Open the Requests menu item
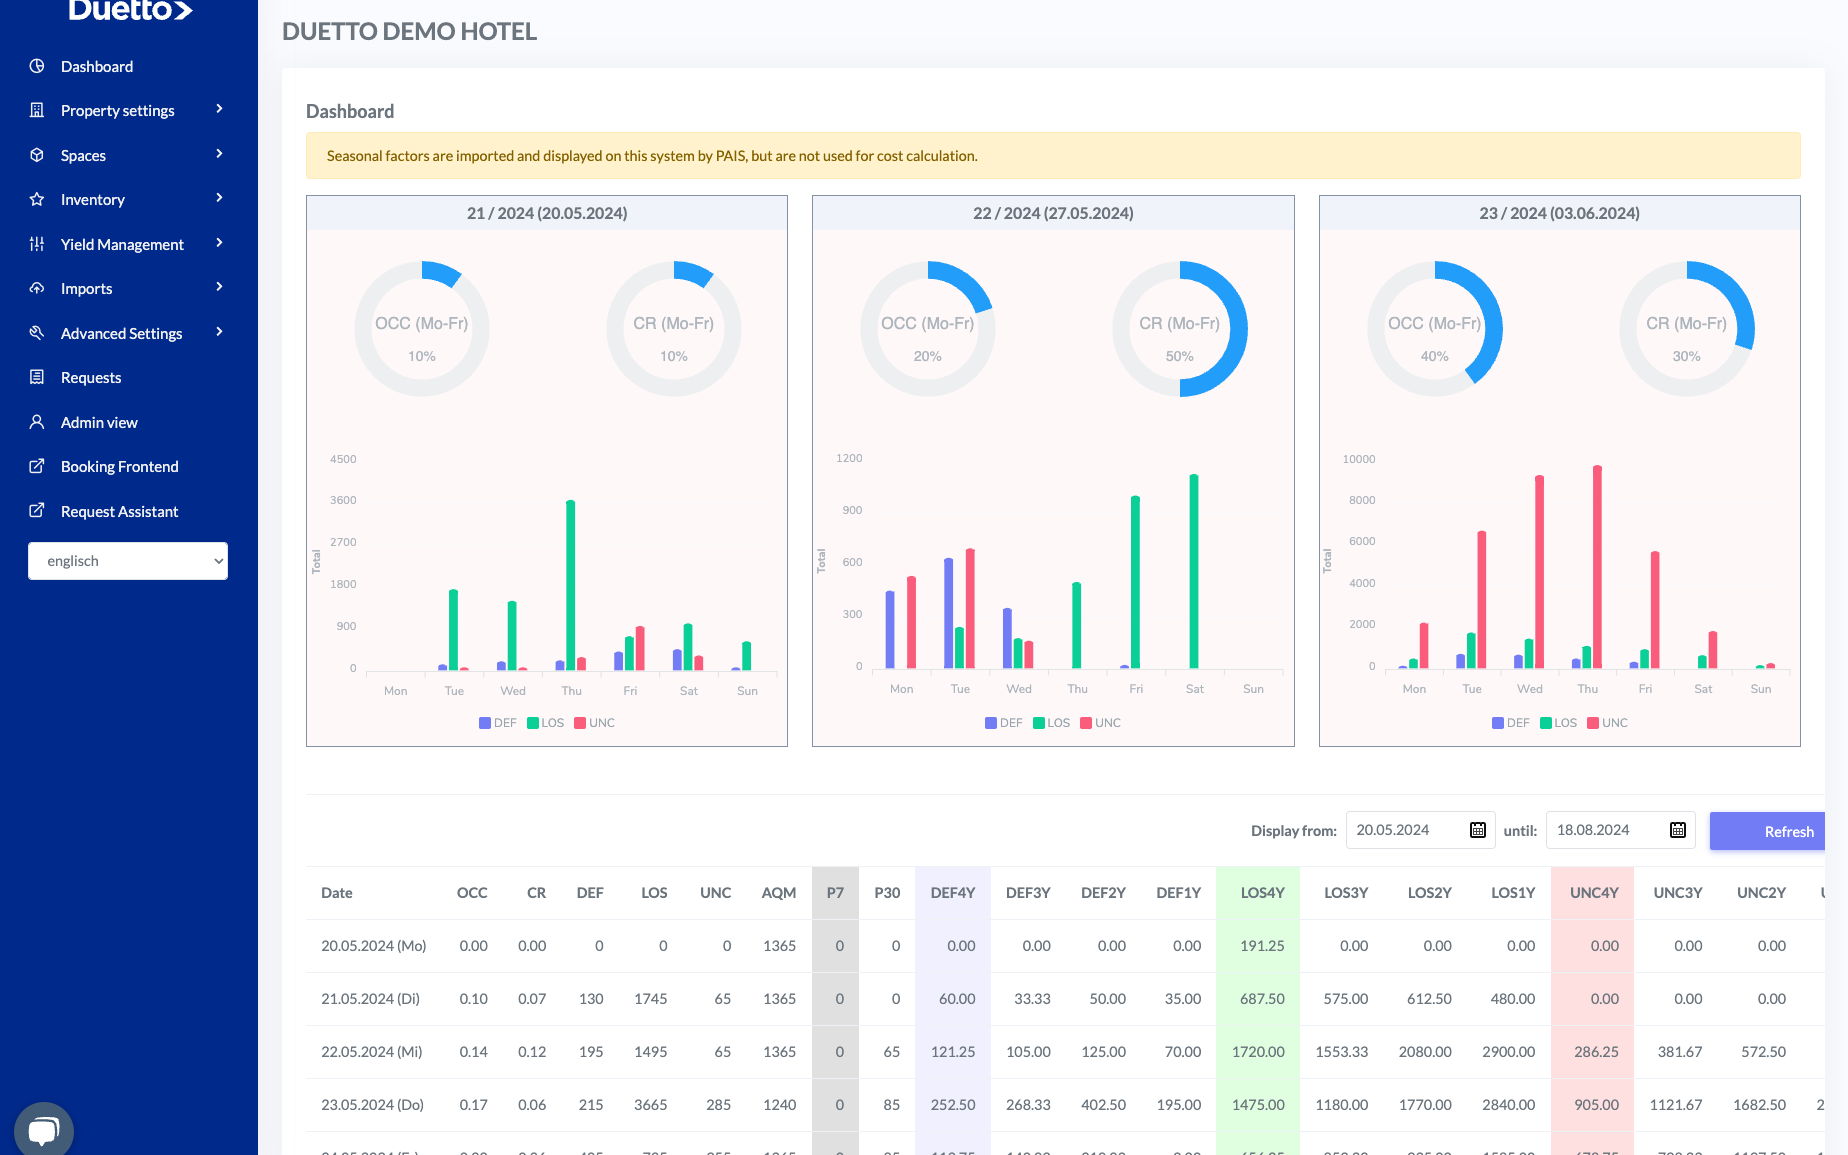The image size is (1848, 1155). [90, 377]
